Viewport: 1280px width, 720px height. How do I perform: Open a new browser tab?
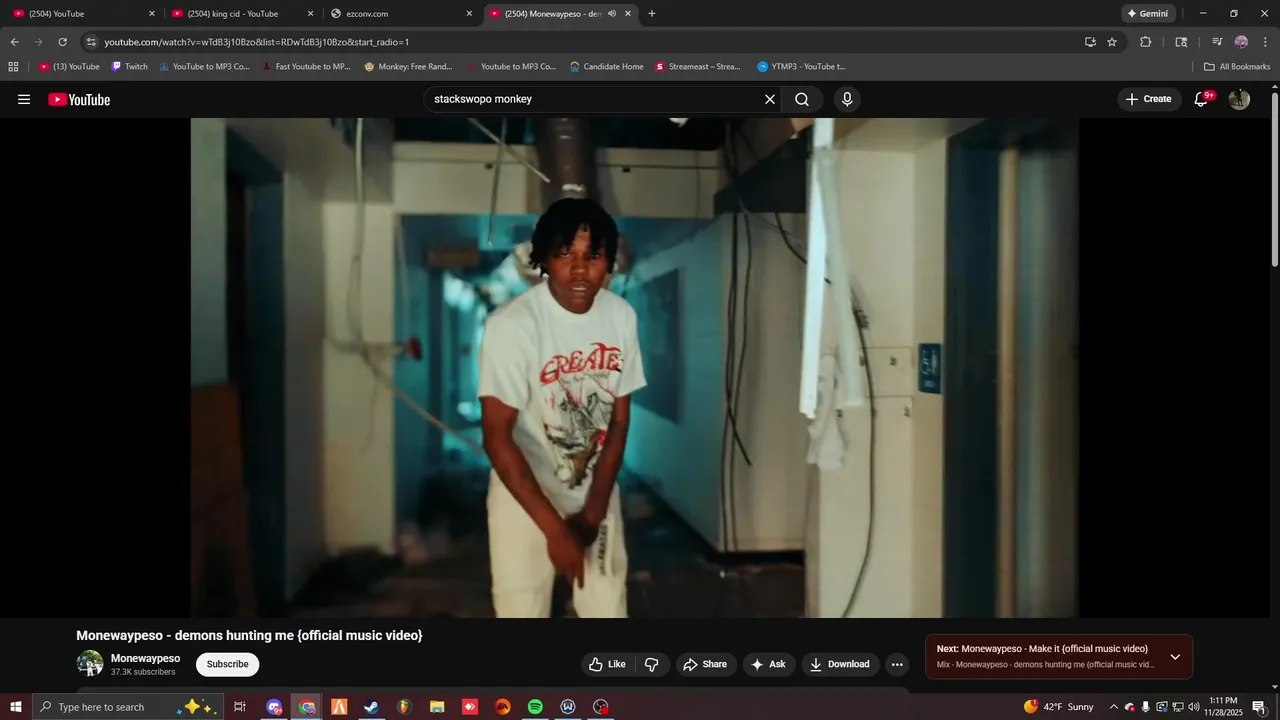pos(652,14)
